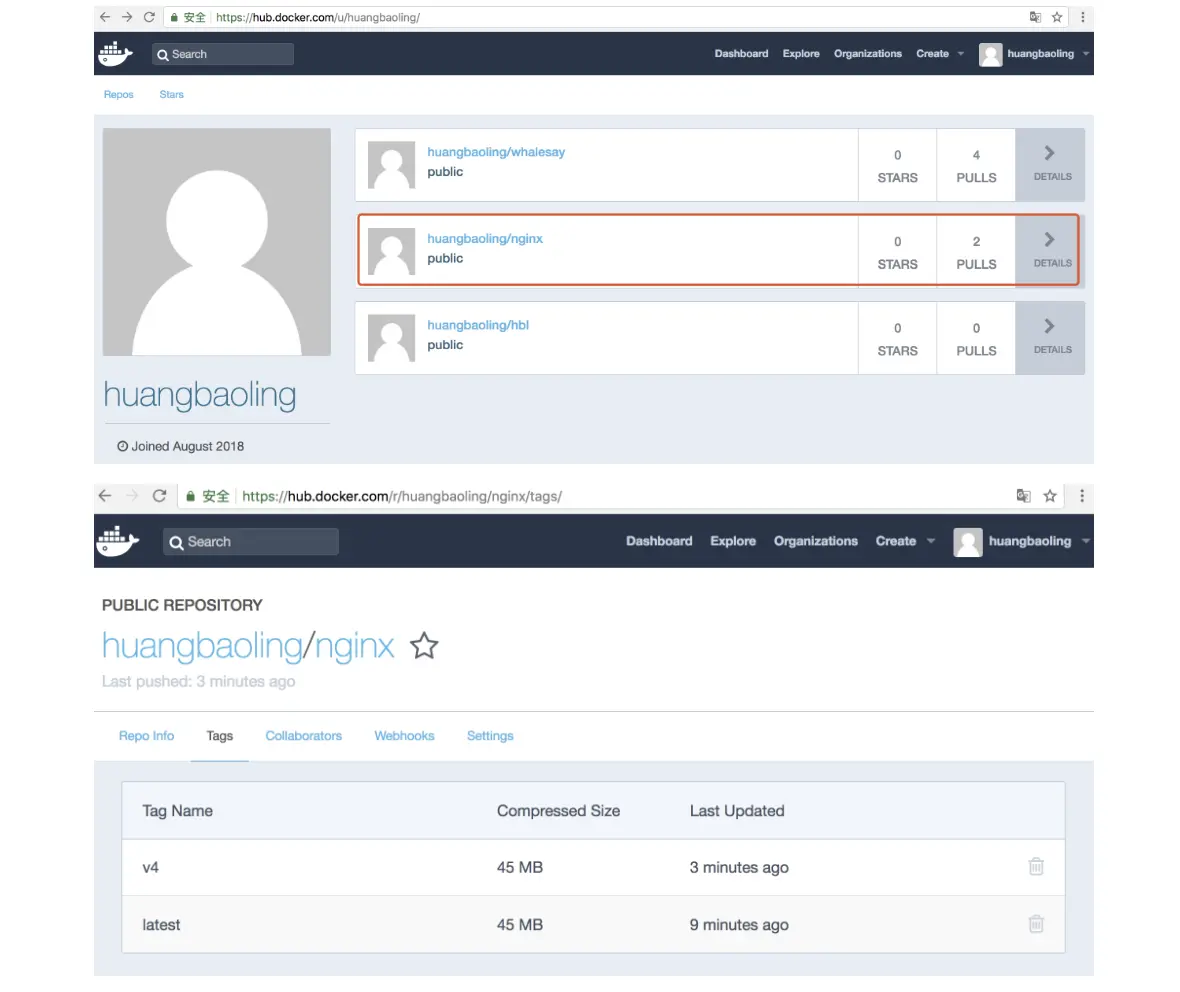Click the translate icon in the top address bar
The height and width of the screenshot is (992, 1180).
pos(1036,17)
